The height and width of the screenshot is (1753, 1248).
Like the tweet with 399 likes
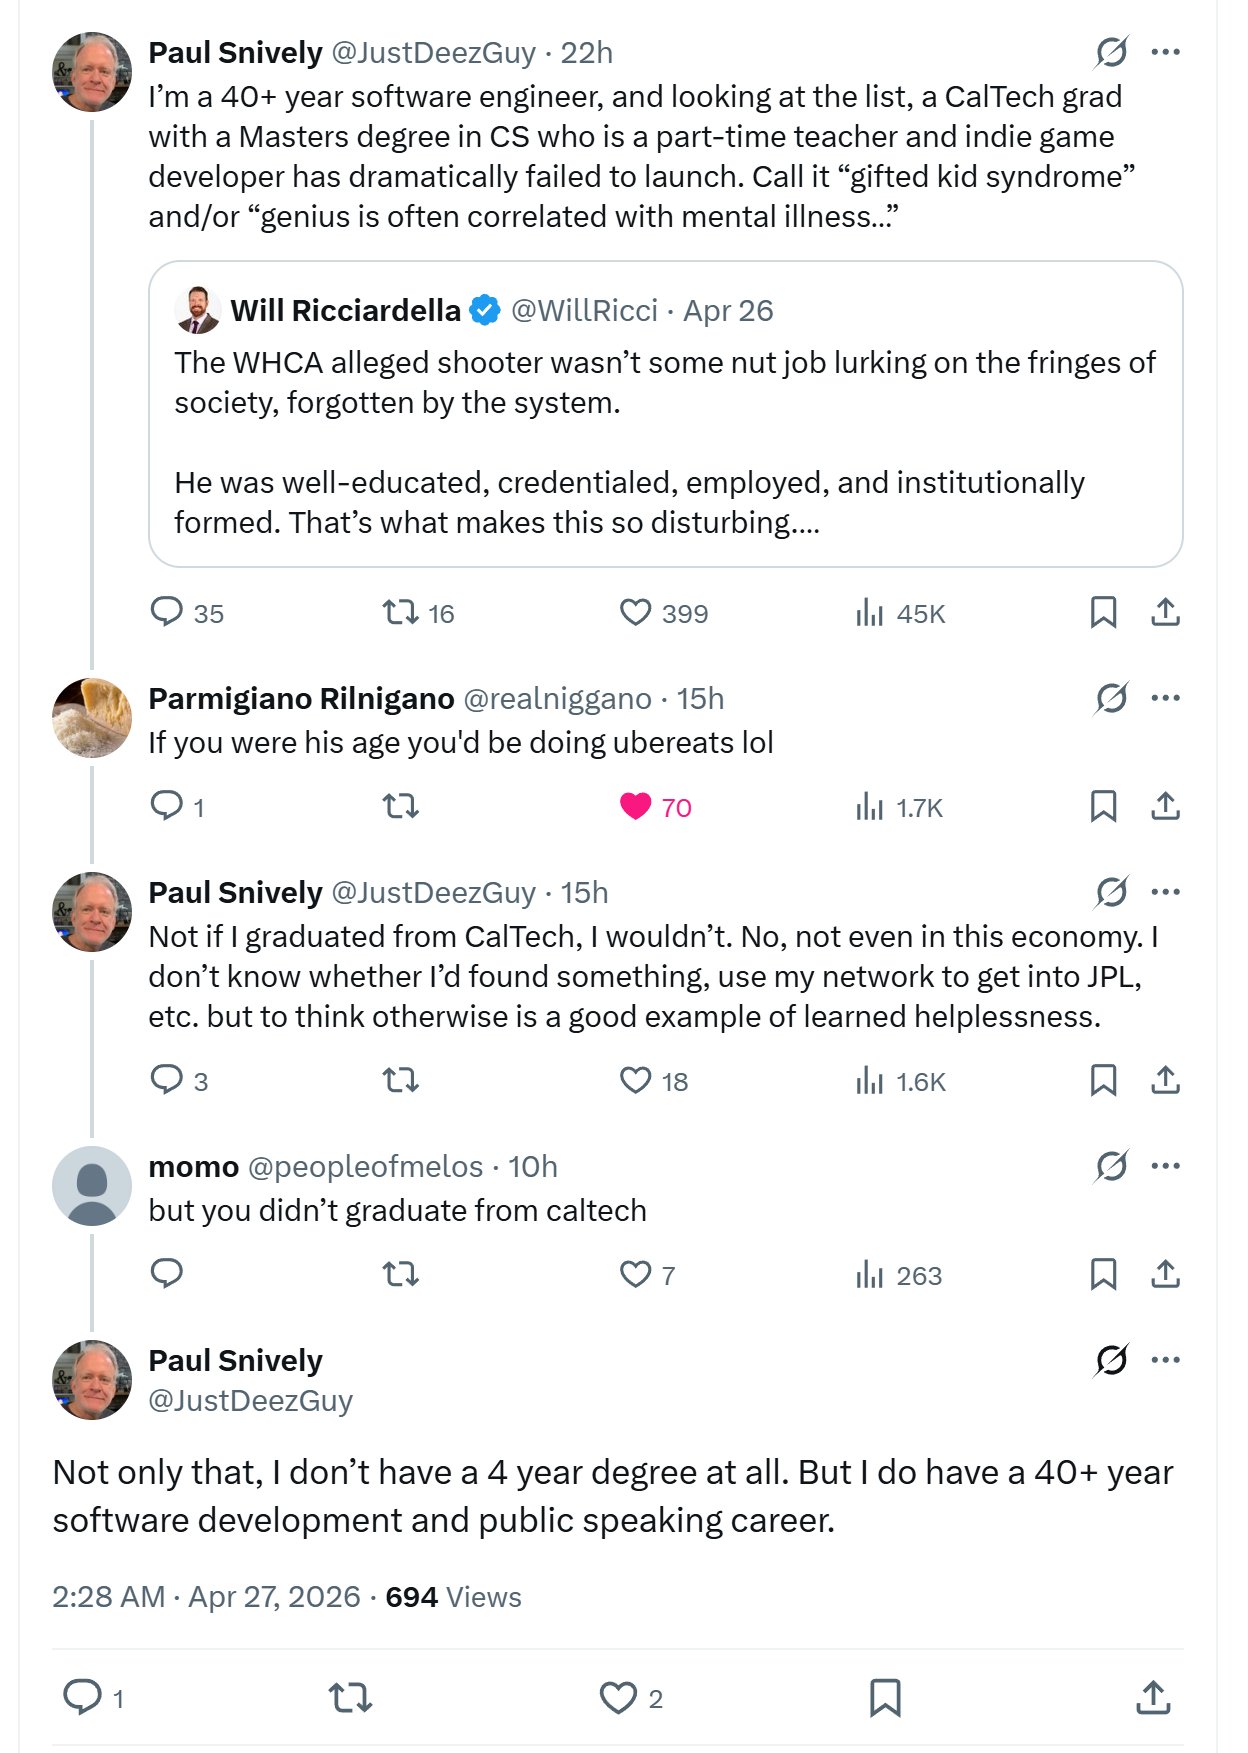[x=636, y=612]
